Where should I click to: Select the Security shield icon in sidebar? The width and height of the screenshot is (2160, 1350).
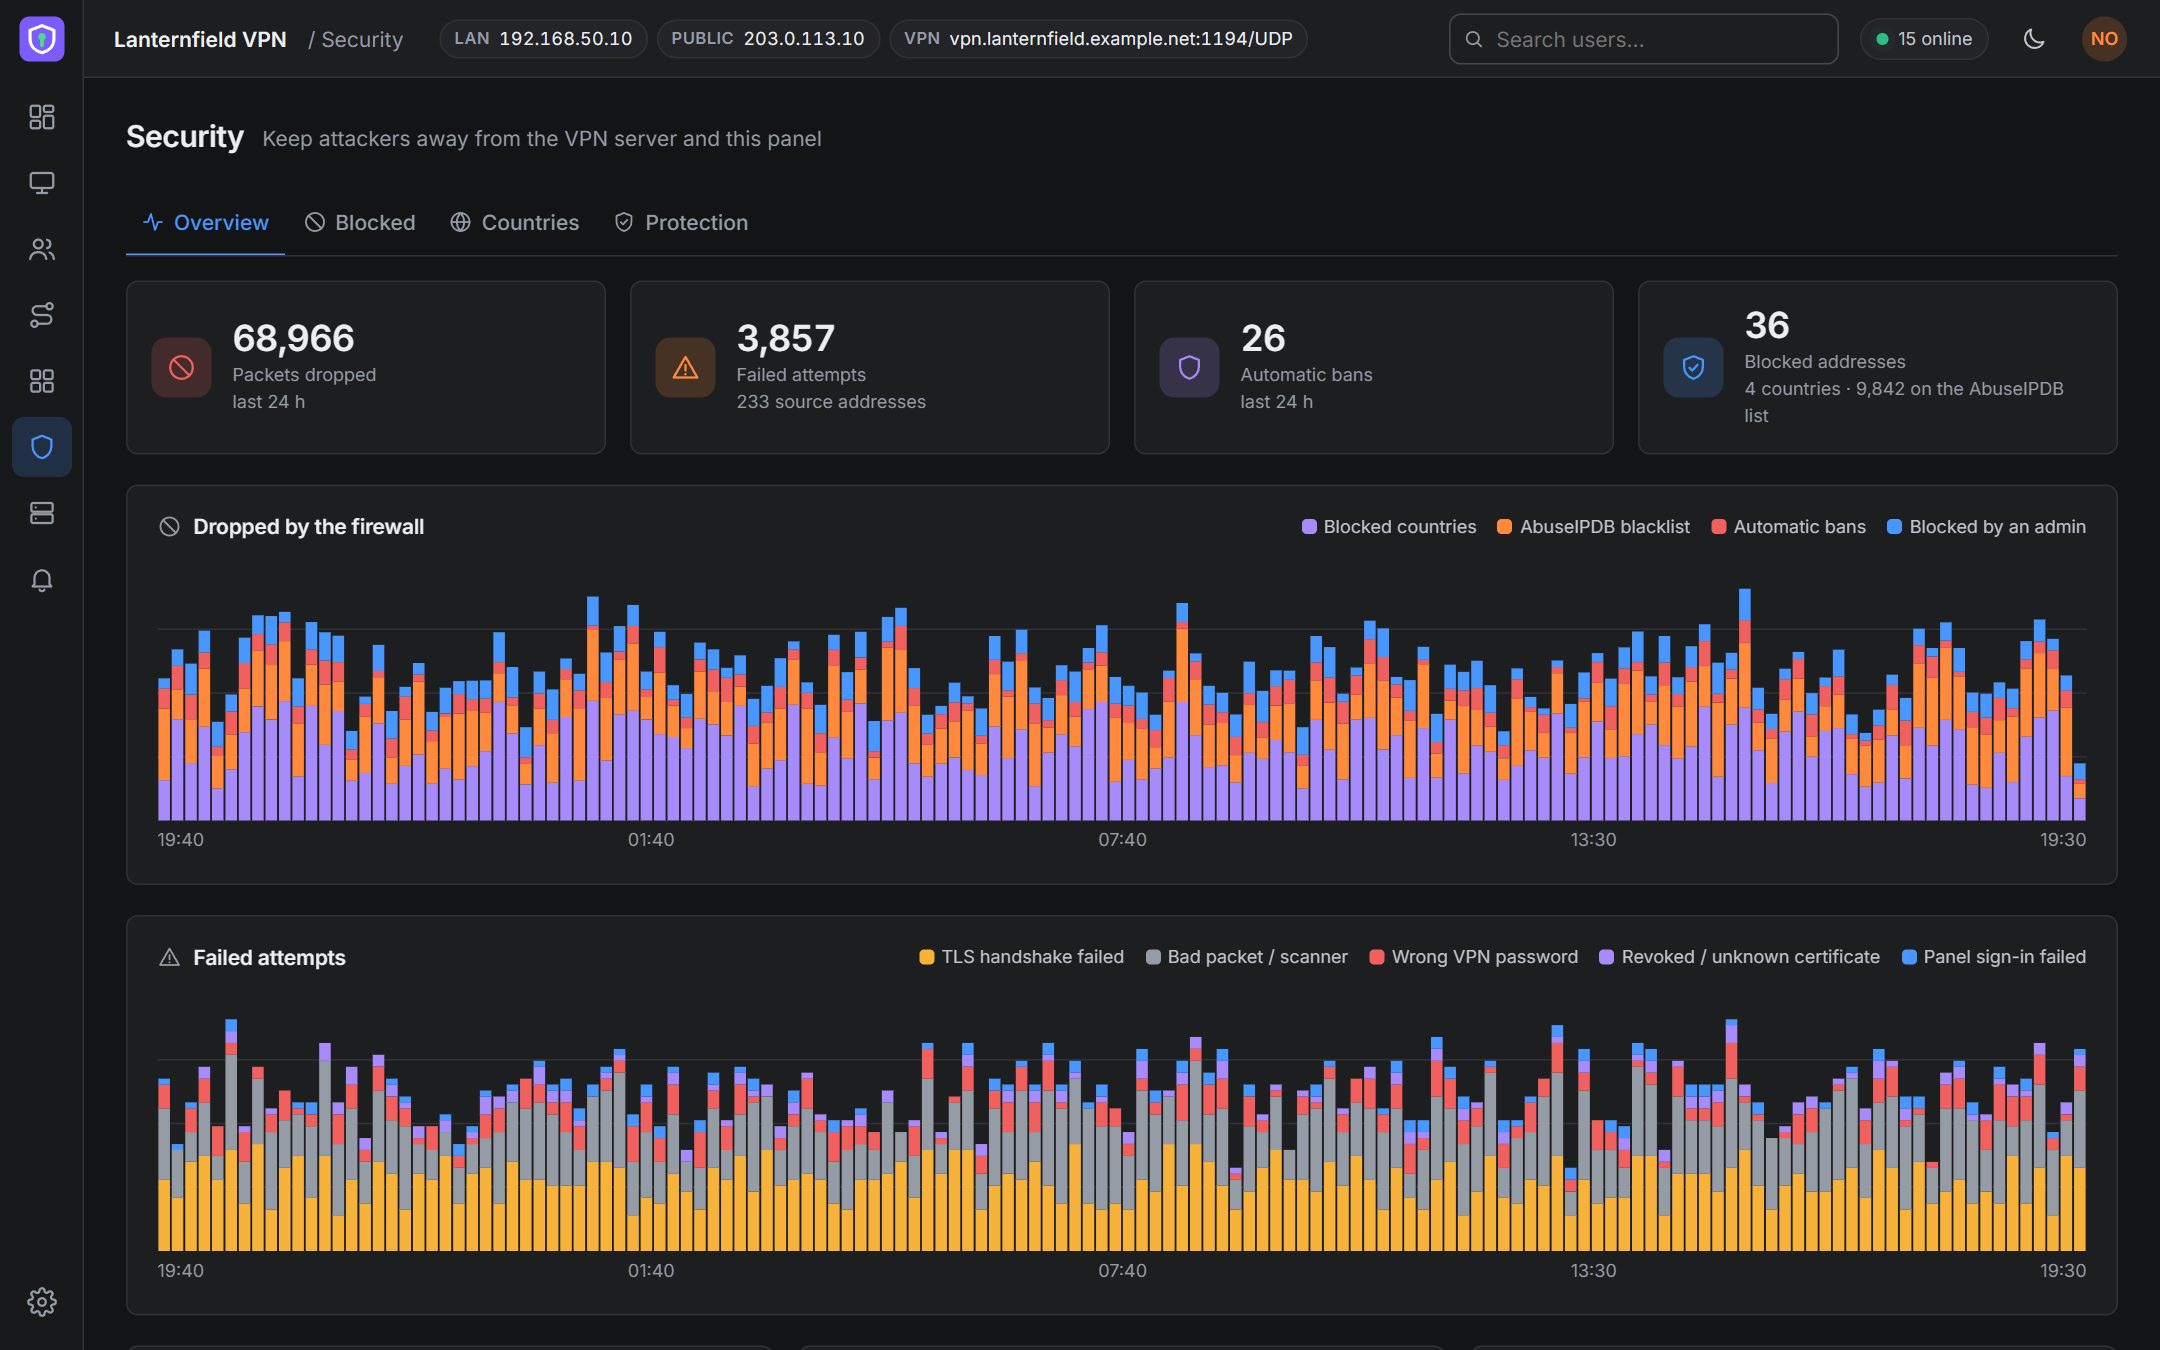[x=42, y=447]
